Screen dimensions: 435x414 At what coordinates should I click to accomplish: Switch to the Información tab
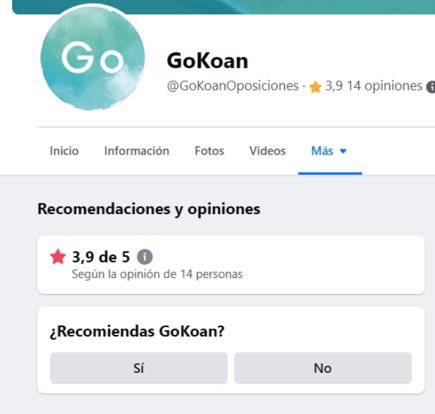(137, 151)
